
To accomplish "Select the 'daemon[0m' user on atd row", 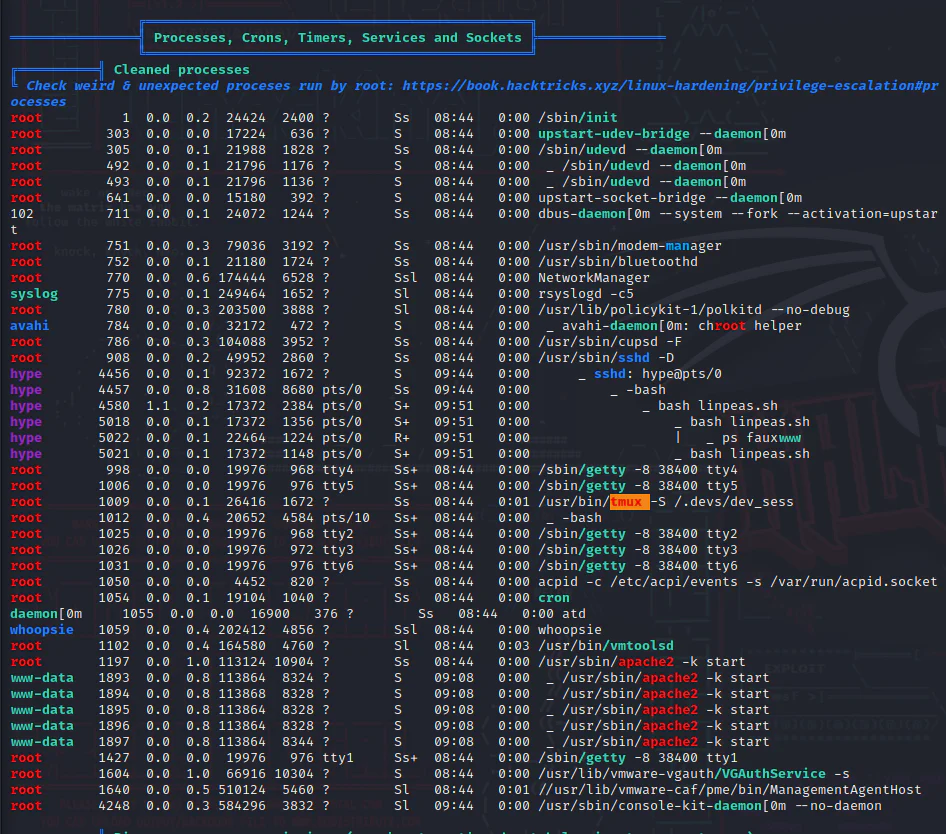I will click(46, 614).
